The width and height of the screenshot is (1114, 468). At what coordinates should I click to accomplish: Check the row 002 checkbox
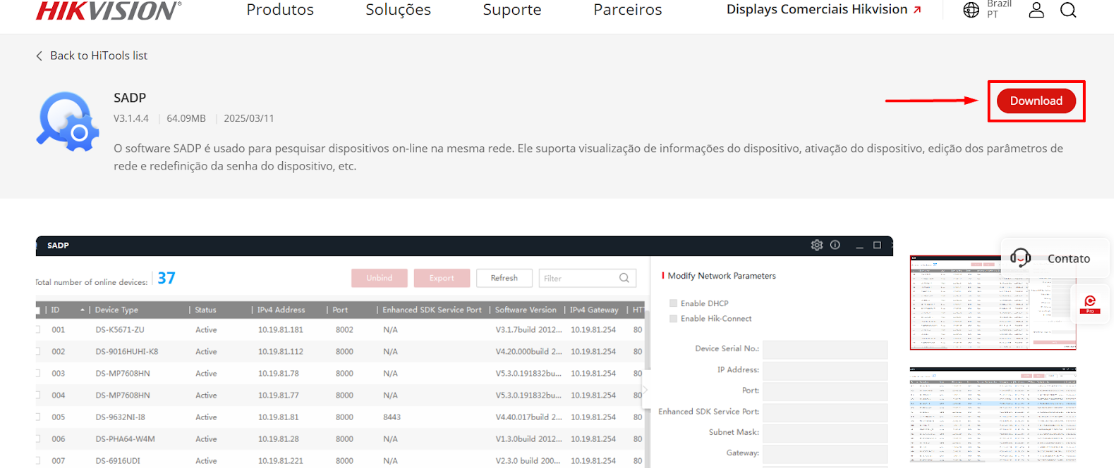pyautogui.click(x=37, y=352)
